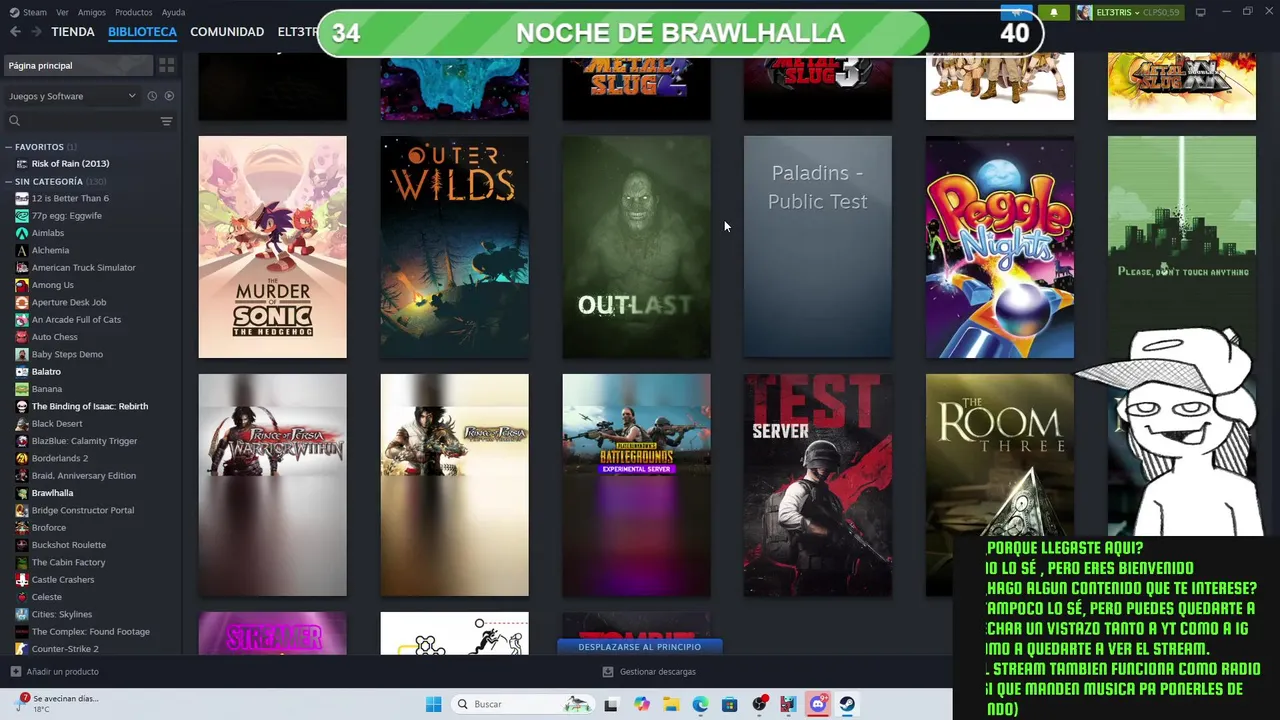The width and height of the screenshot is (1280, 720).
Task: Click the Banana game icon
Action: coord(22,389)
